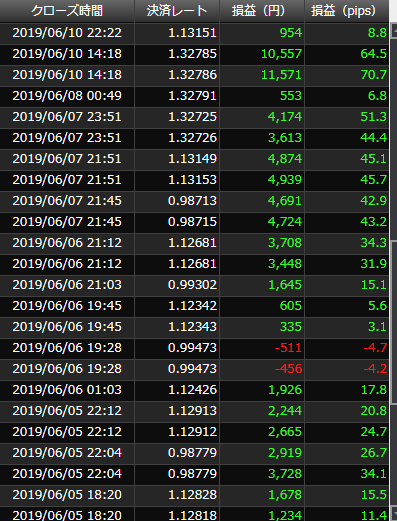Image resolution: width=397 pixels, height=521 pixels.
Task: Select profit cell 553
Action: coord(262,96)
